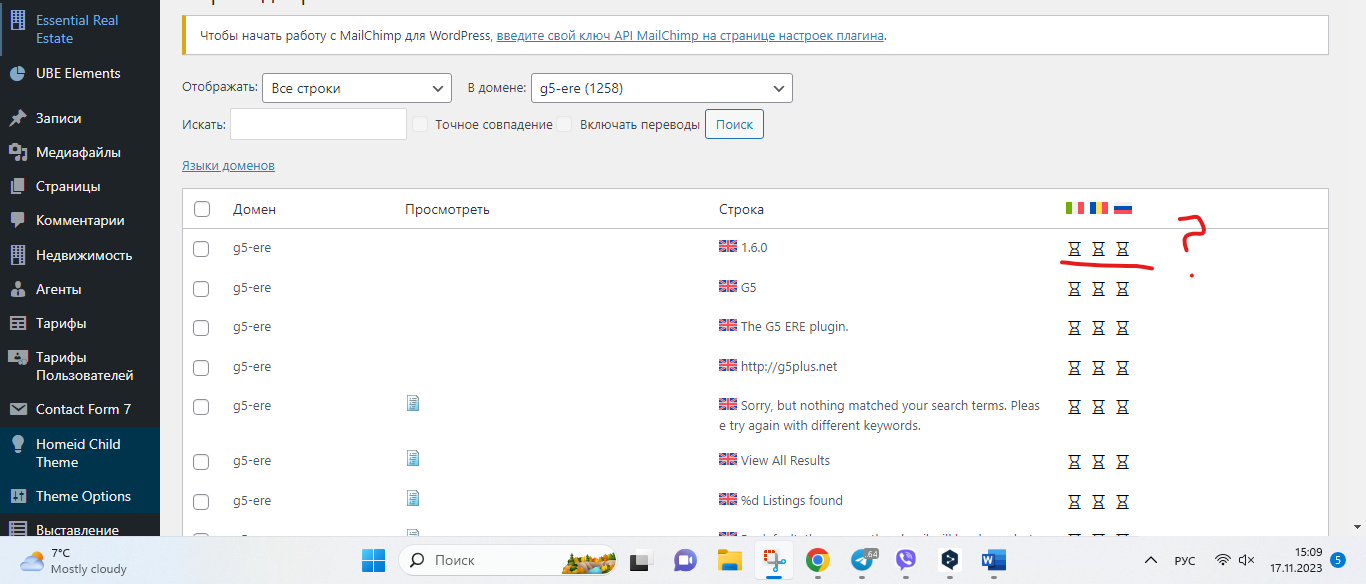1366x584 pixels.
Task: Follow the MailChimp API key settings link
Action: point(690,35)
